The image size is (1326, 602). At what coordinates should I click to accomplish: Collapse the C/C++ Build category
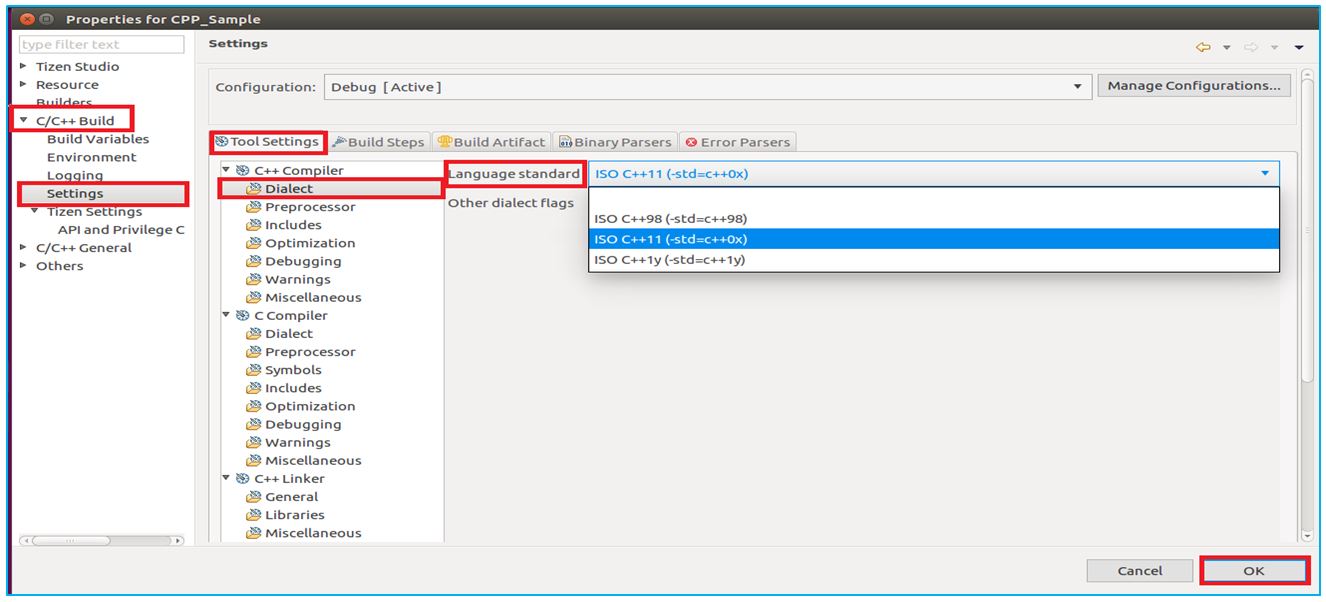click(x=24, y=121)
